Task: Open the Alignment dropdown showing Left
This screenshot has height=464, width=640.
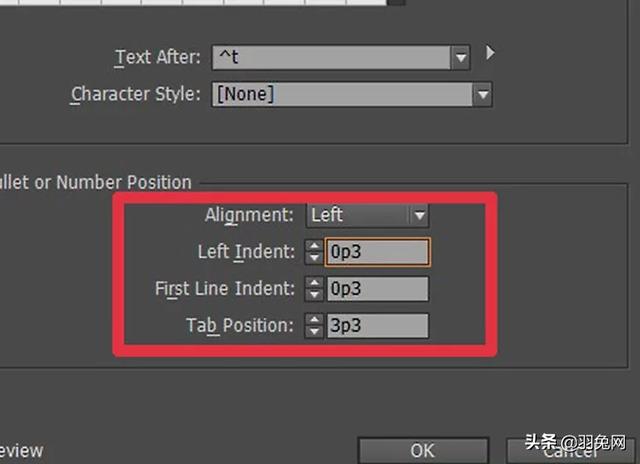Action: click(x=420, y=215)
